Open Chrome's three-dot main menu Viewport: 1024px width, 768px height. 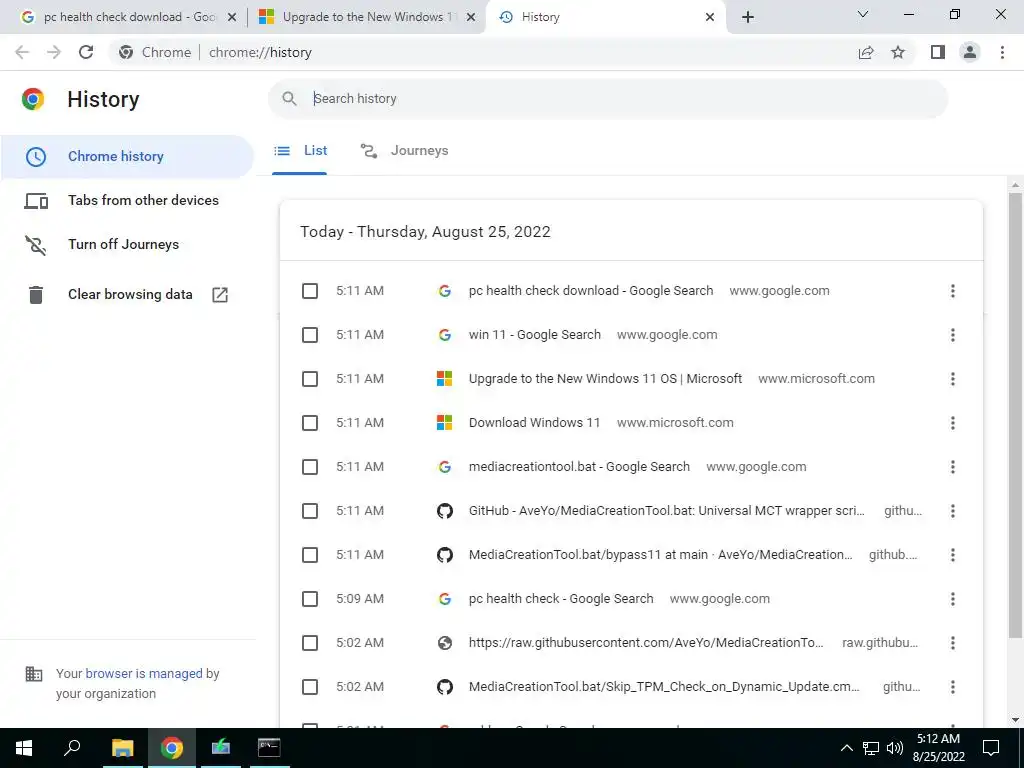pyautogui.click(x=1002, y=52)
